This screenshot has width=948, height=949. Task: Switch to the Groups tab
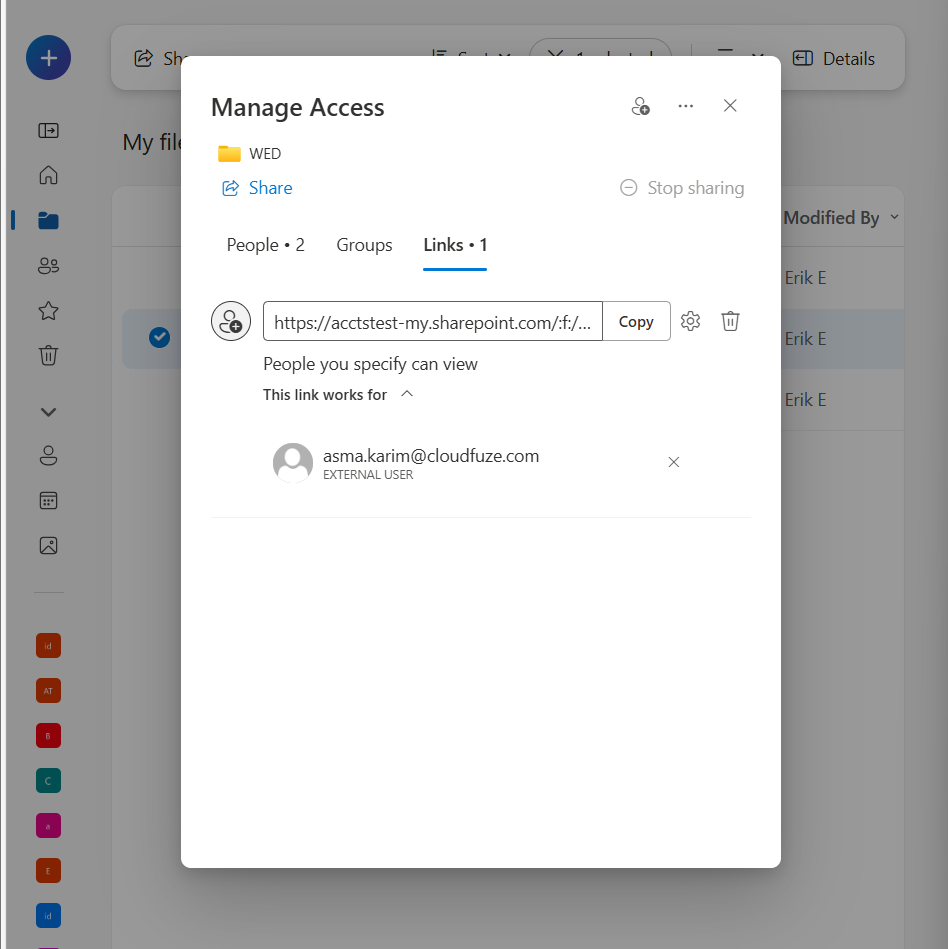coord(364,244)
